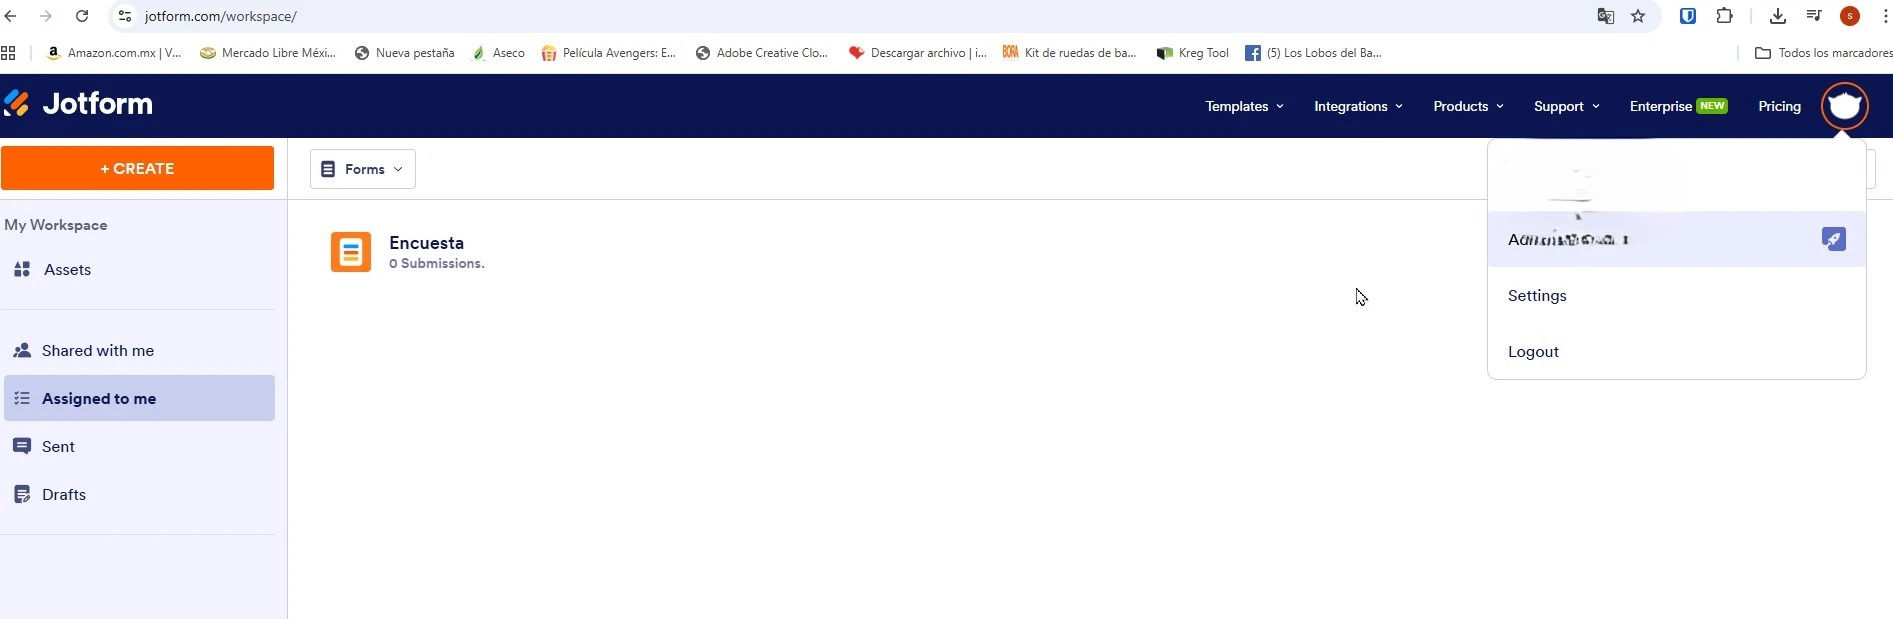Go back in browser history
Viewport: 1893px width, 619px height.
tap(11, 16)
